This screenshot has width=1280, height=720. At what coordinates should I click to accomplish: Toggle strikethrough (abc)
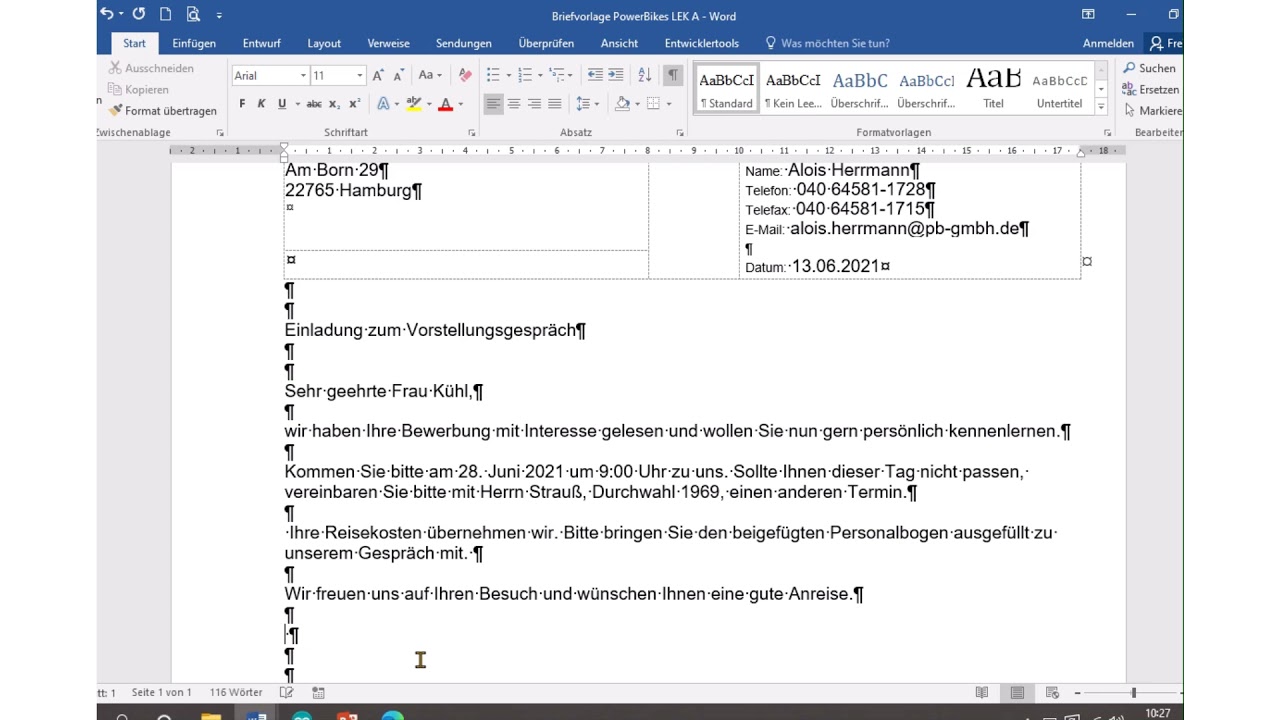[314, 104]
